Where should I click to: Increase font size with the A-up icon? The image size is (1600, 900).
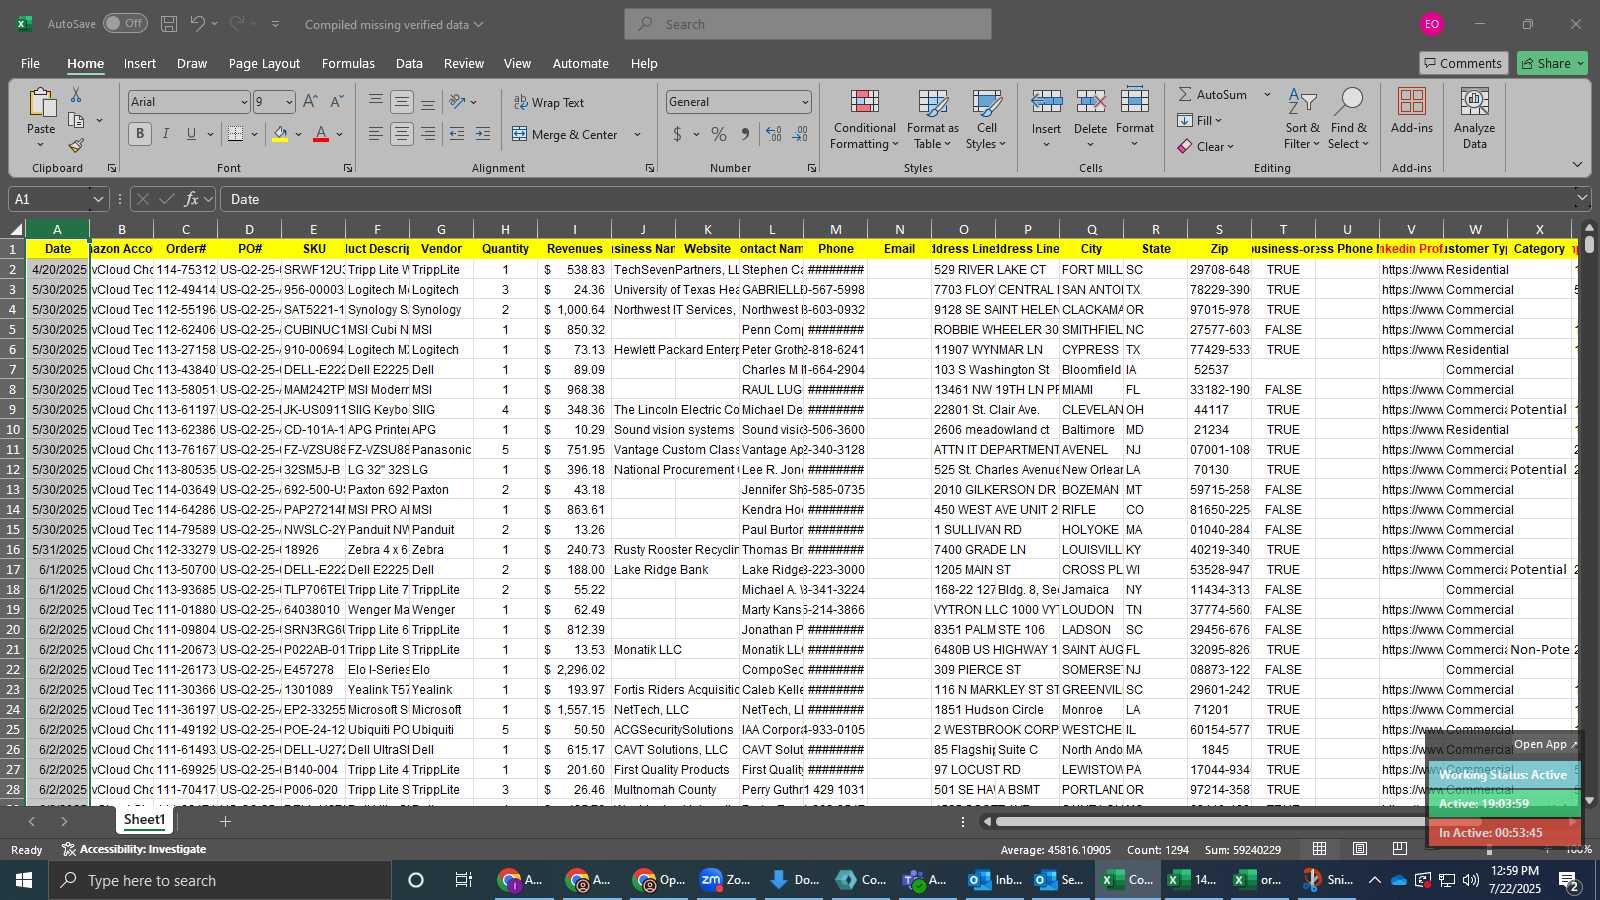point(310,102)
